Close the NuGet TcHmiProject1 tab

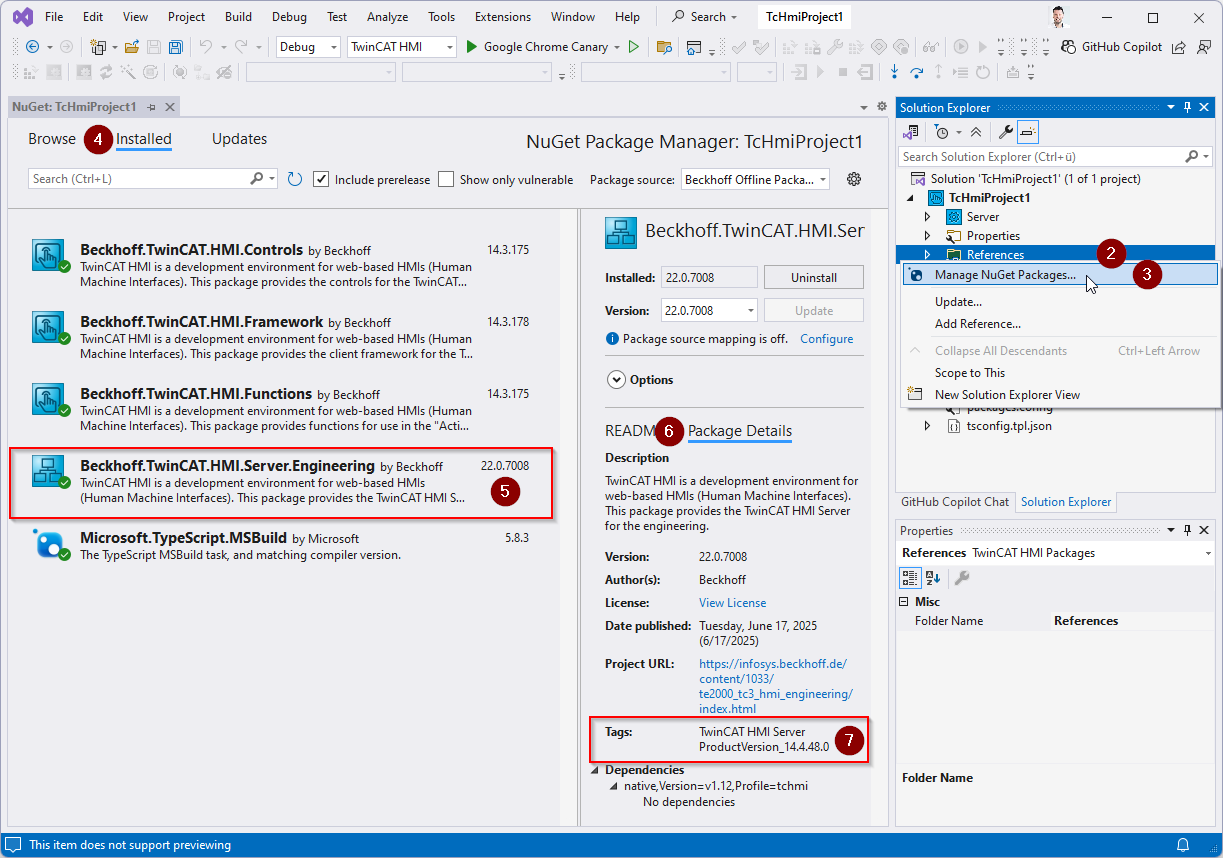170,107
